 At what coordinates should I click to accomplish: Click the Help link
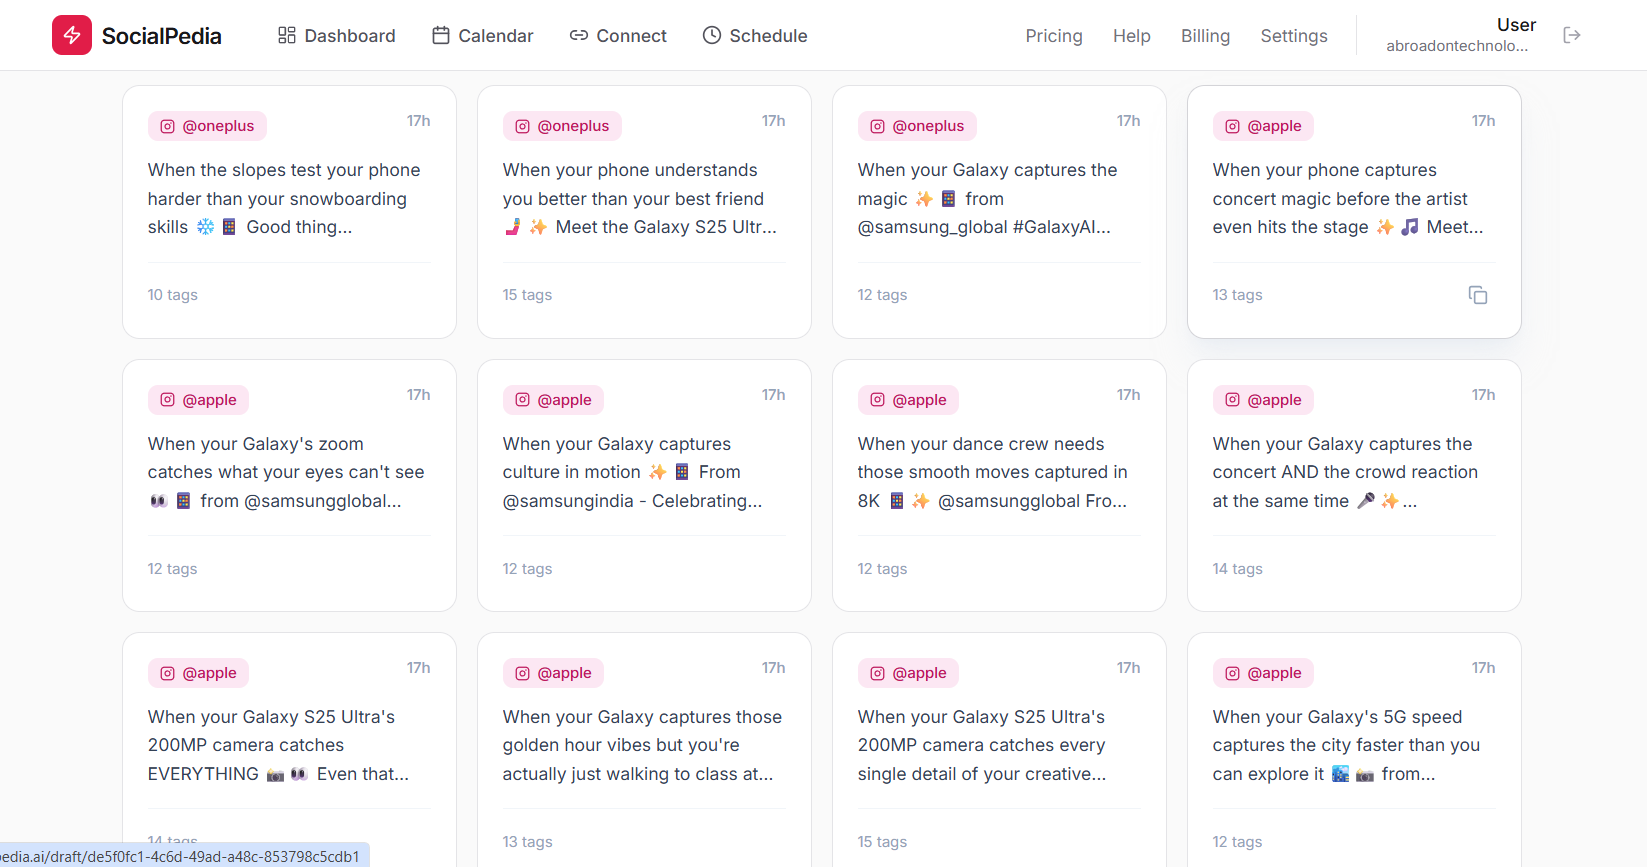[x=1131, y=36]
